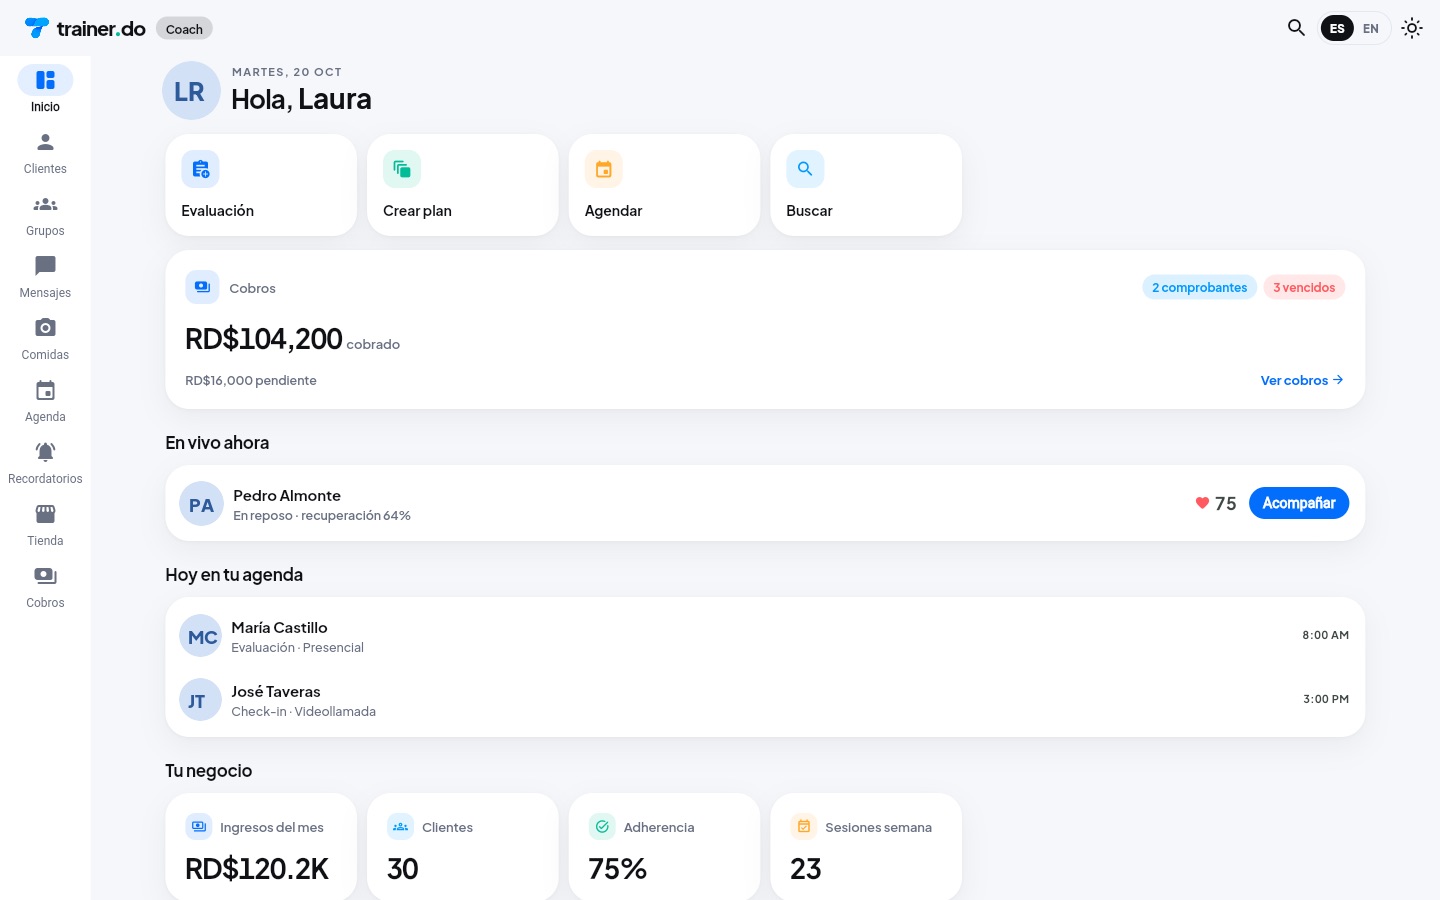Switch language to EN
This screenshot has height=900, width=1440.
tap(1371, 28)
